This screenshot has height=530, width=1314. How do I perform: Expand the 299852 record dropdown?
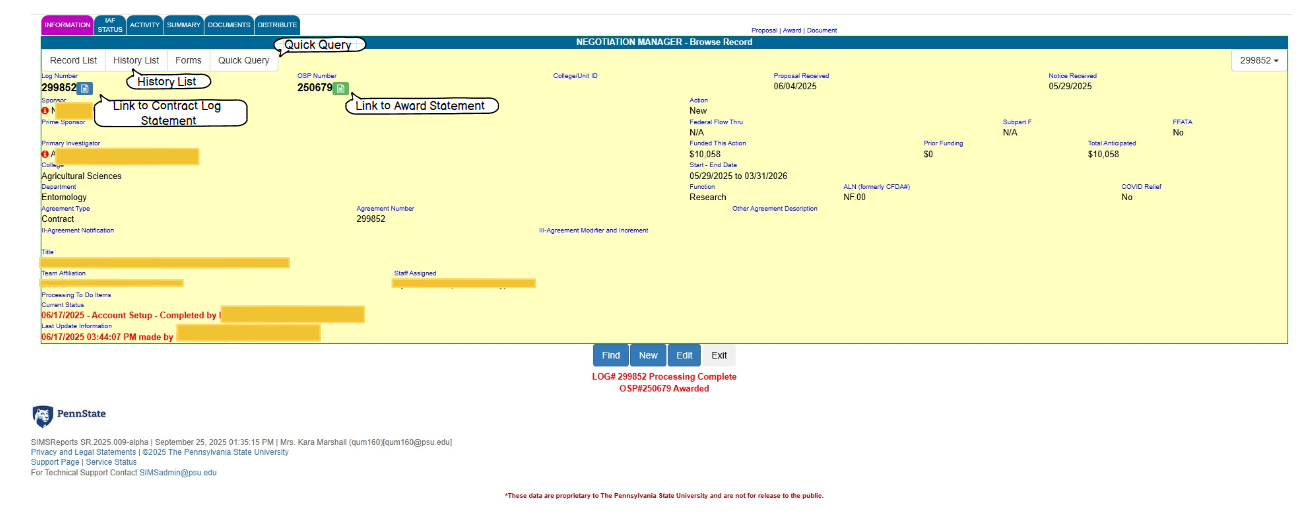(1259, 60)
